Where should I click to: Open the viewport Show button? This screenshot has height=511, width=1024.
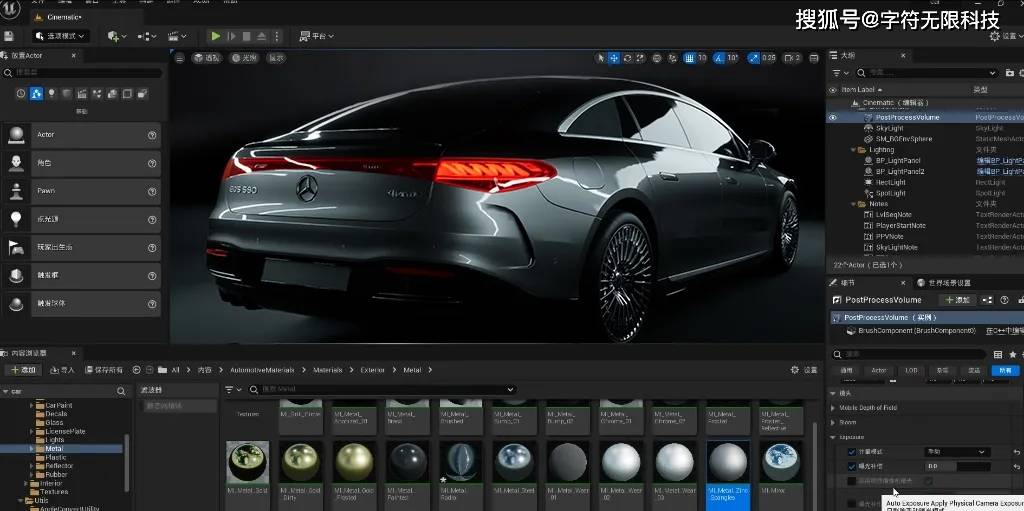[276, 58]
